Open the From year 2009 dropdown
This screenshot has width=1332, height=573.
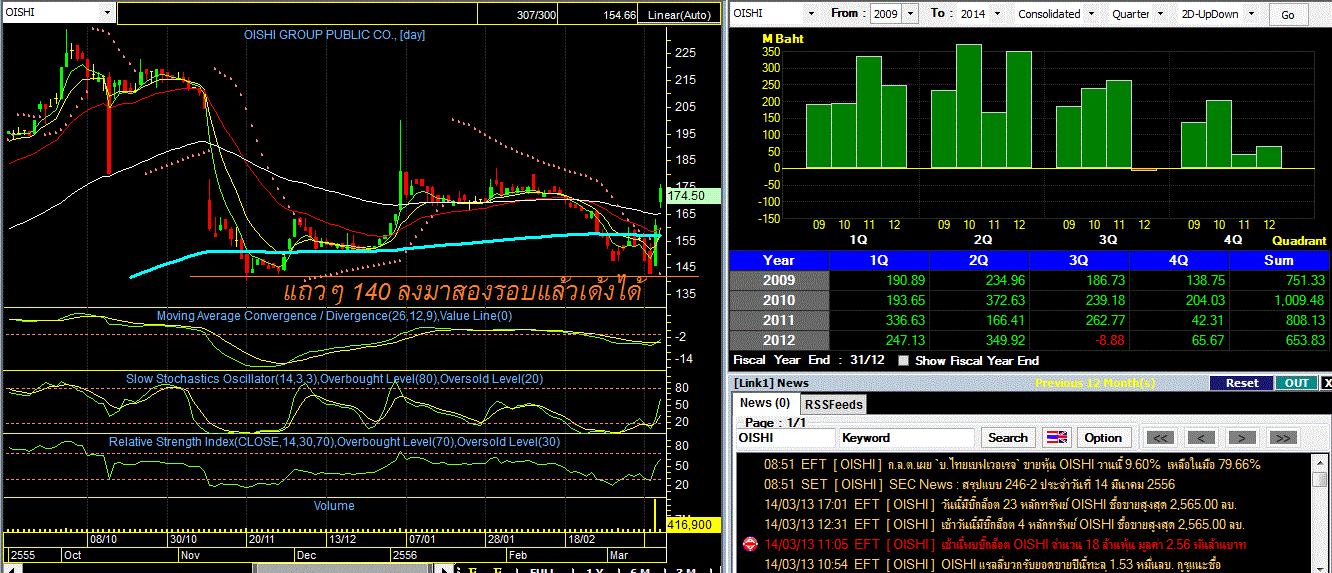click(908, 14)
